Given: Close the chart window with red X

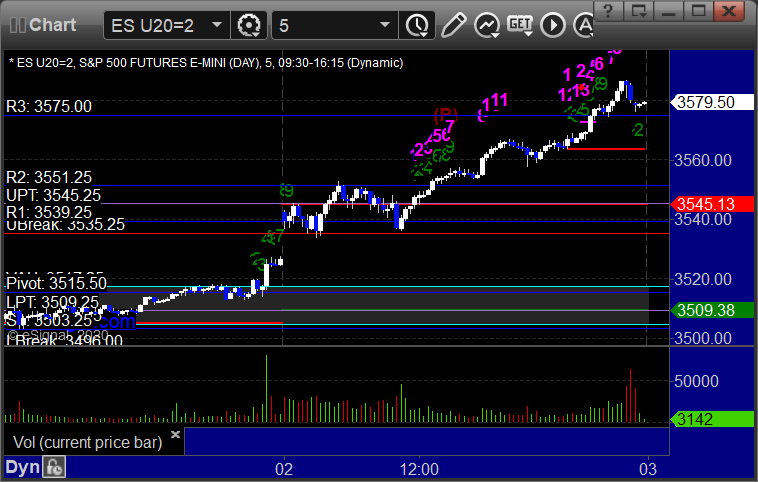Looking at the screenshot, I should pos(729,11).
